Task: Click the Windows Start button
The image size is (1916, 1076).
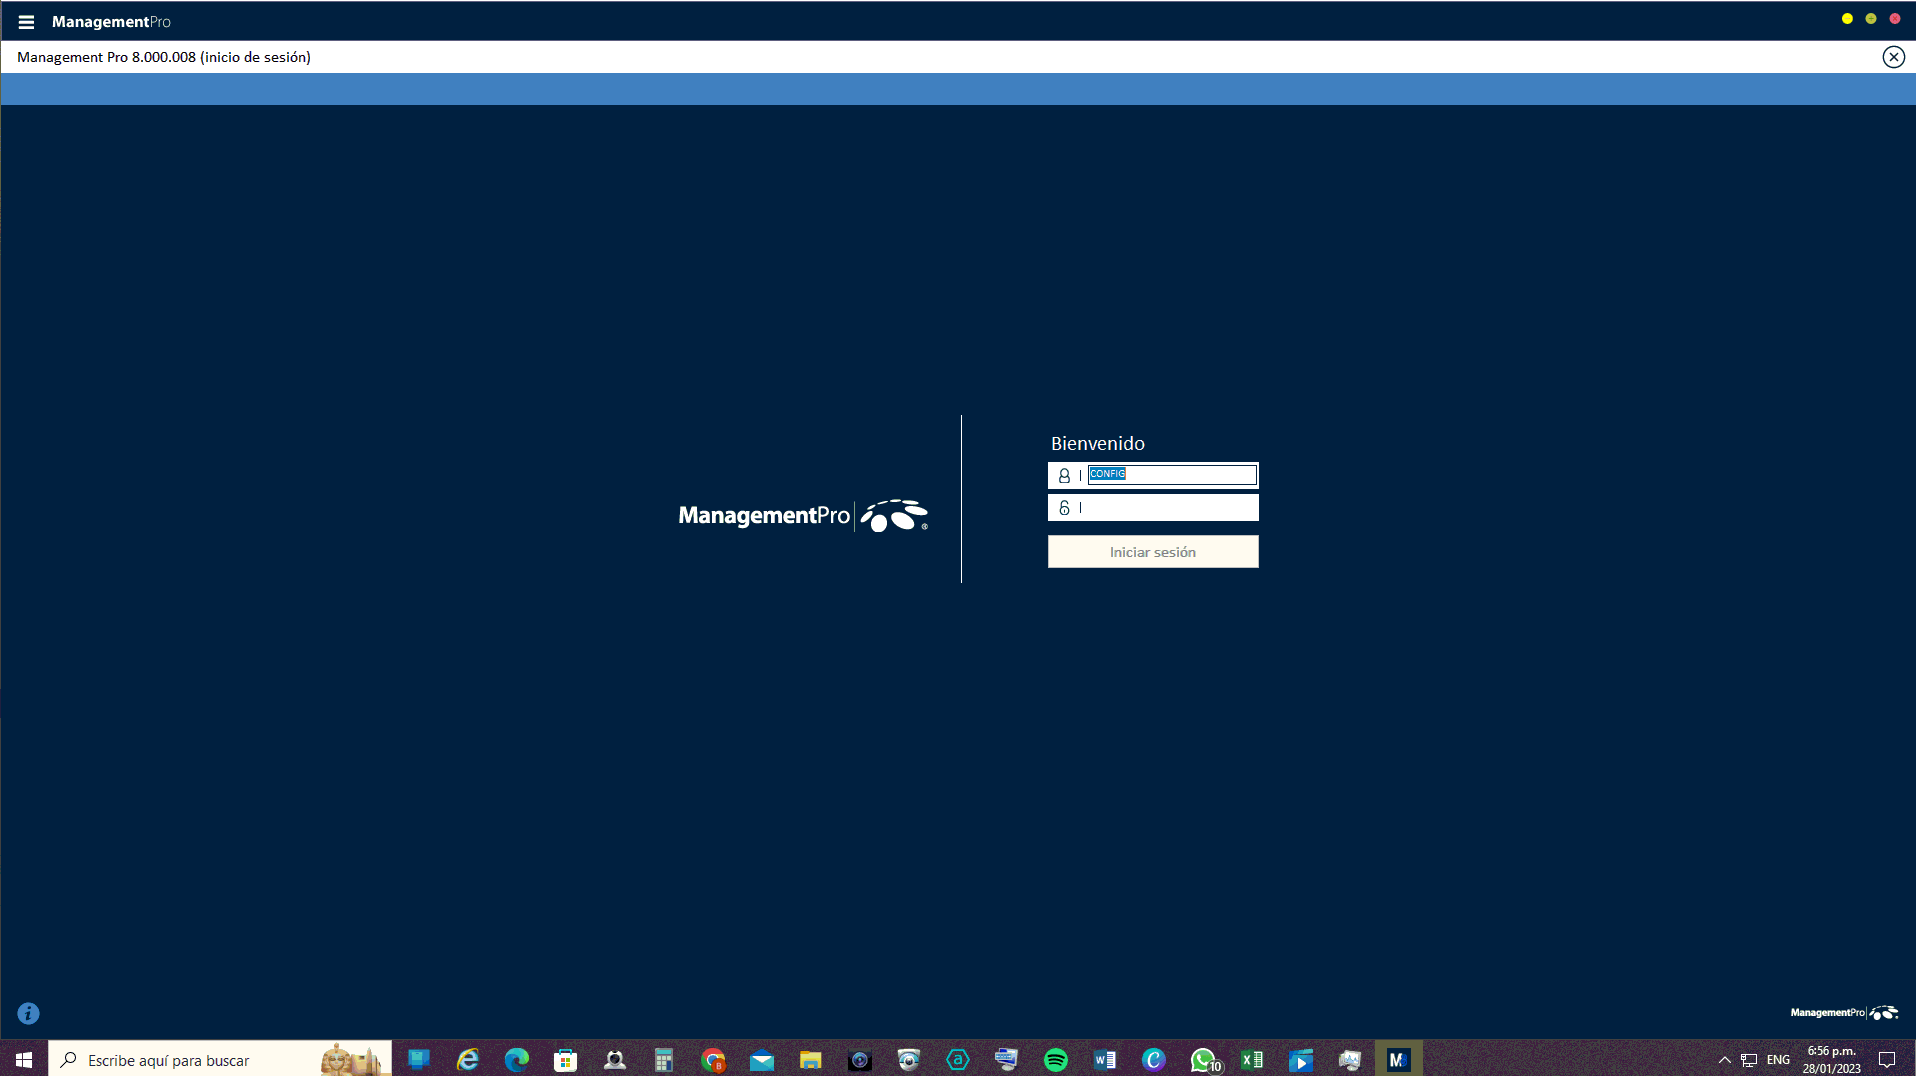Action: click(24, 1060)
